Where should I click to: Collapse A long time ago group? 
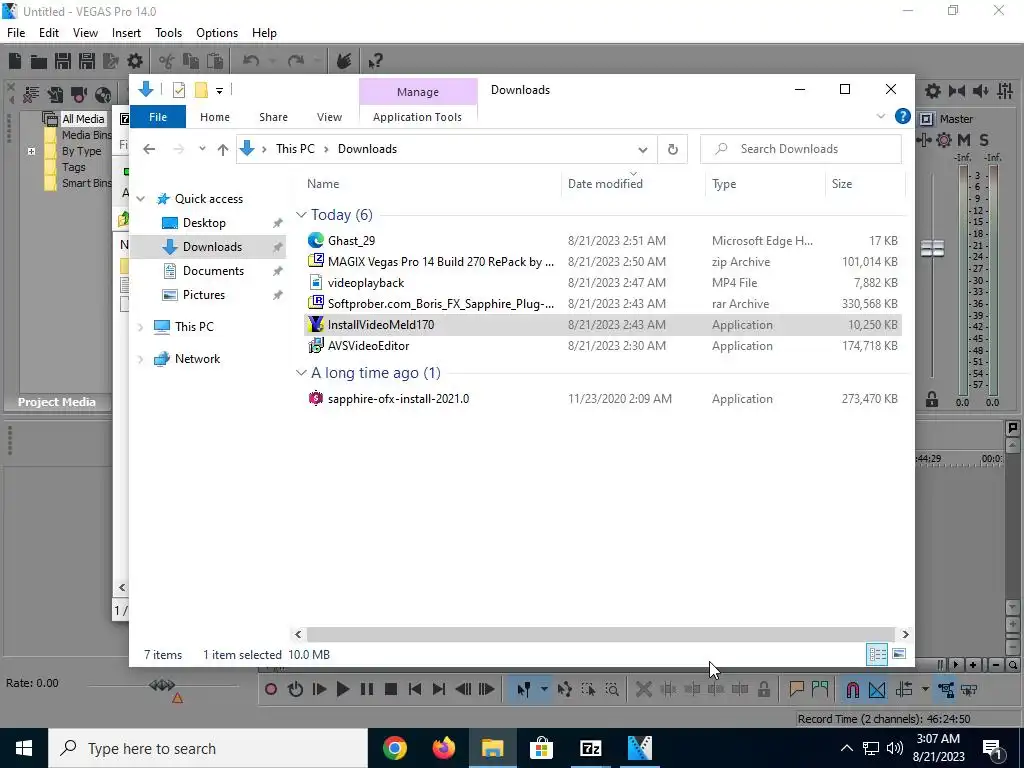point(300,373)
